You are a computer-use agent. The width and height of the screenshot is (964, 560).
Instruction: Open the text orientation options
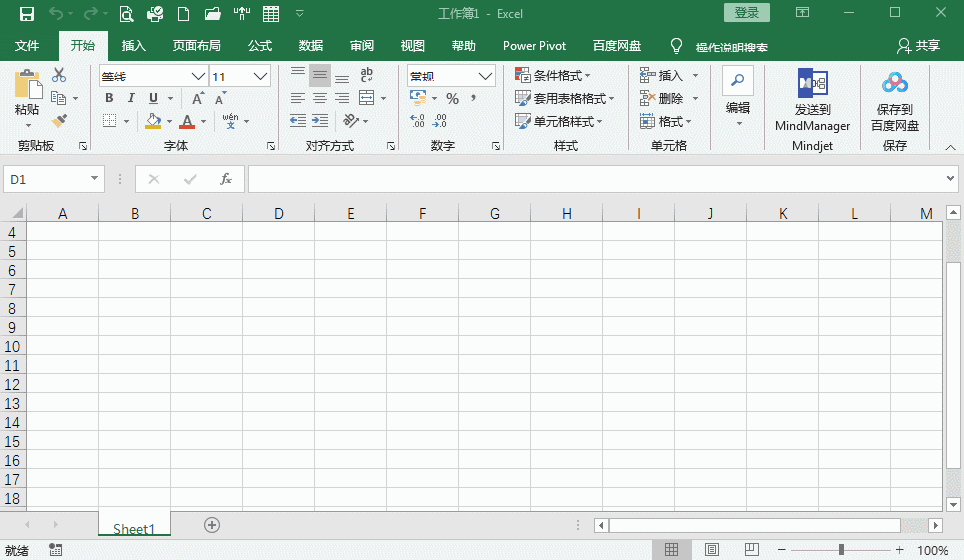click(351, 120)
